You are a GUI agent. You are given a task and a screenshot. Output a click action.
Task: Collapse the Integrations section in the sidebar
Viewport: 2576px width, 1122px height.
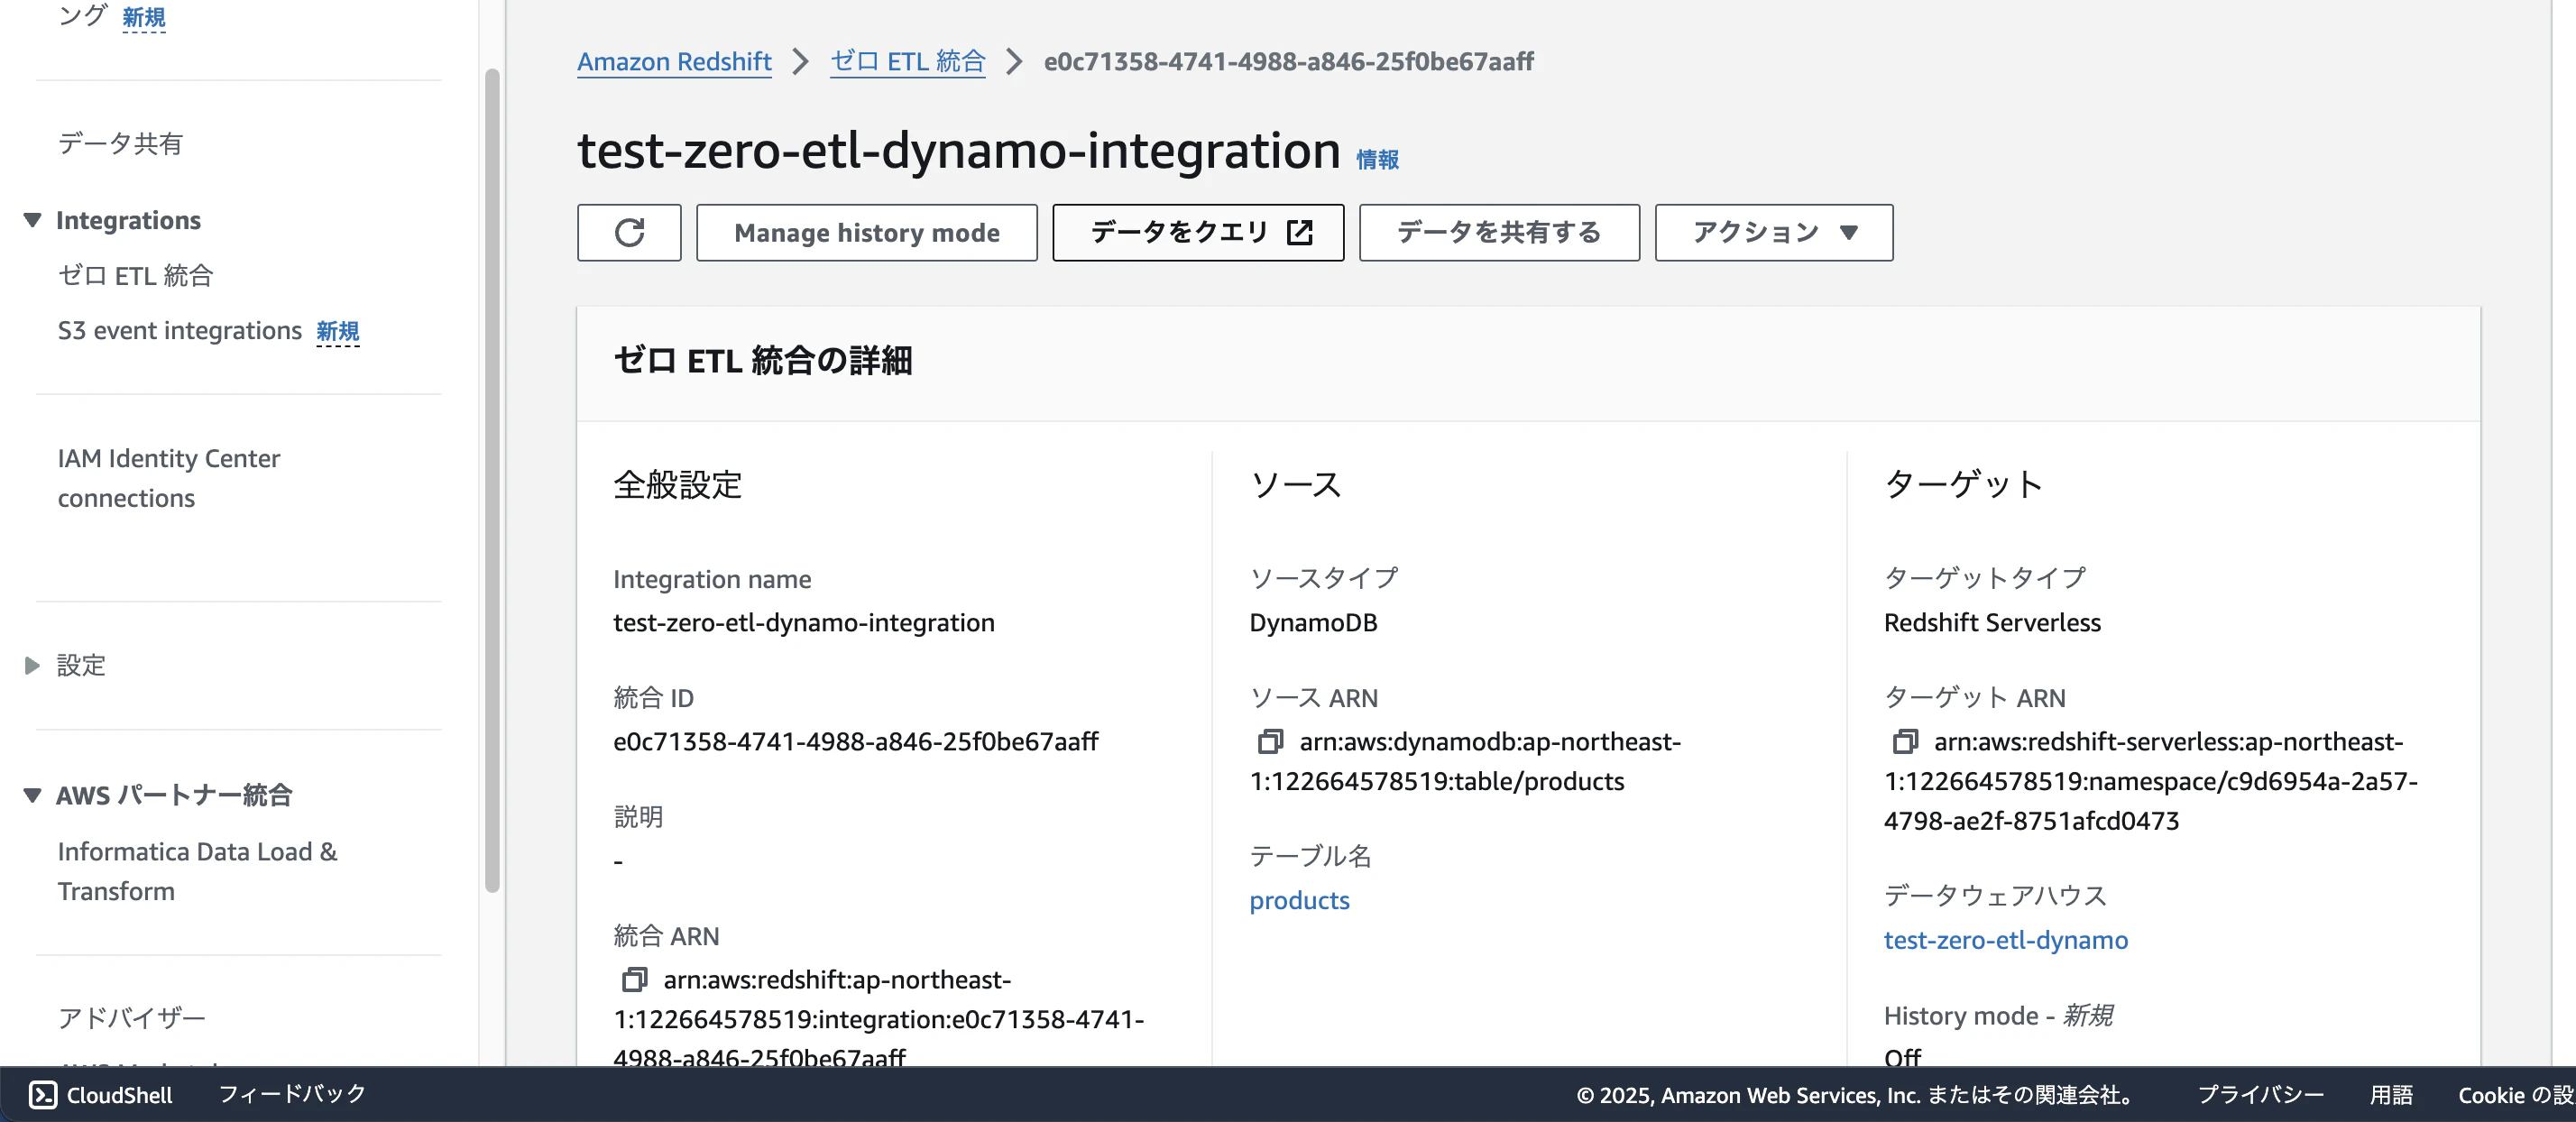pos(31,219)
